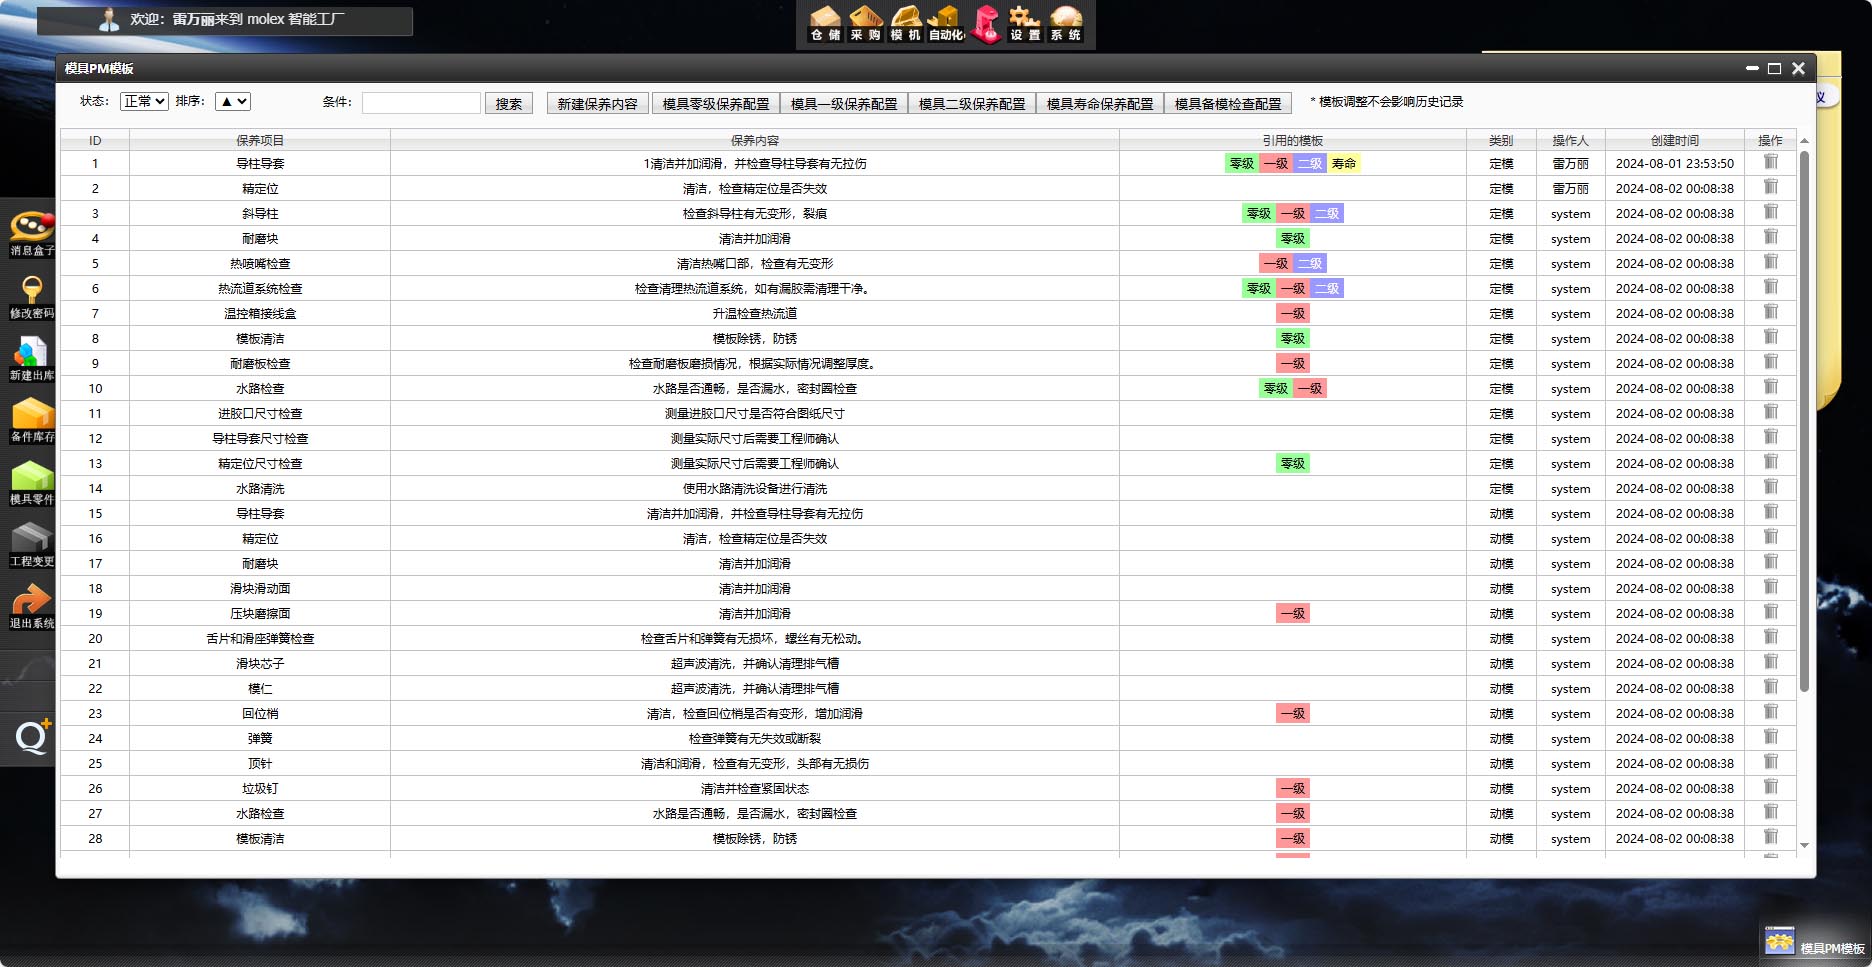The image size is (1872, 967).
Task: Click the 搜索 search button
Action: point(508,103)
